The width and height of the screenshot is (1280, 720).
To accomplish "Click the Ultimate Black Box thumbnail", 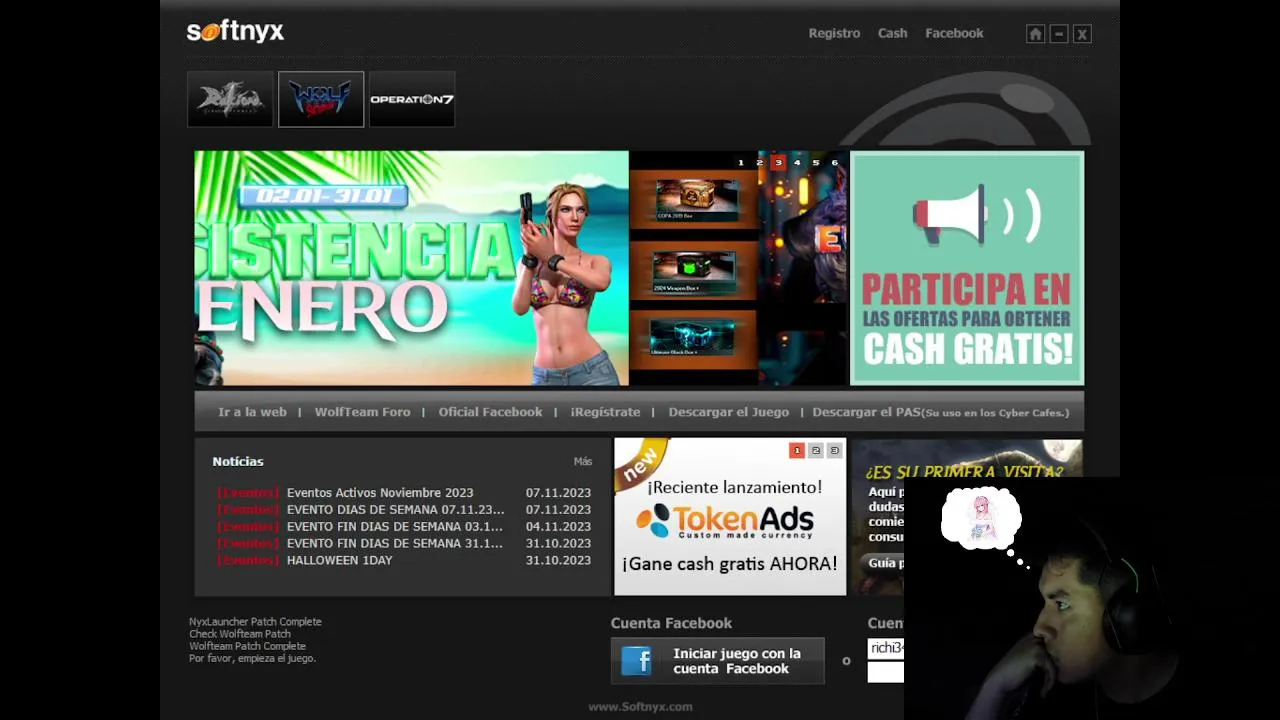I will click(x=694, y=340).
